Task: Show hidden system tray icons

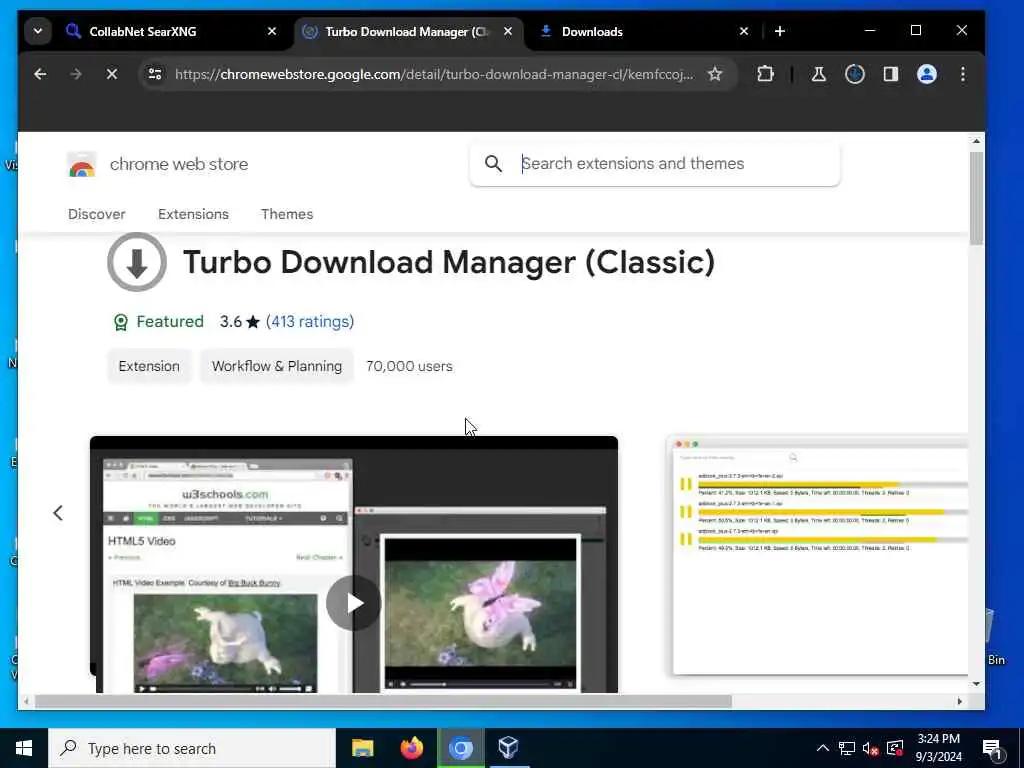Action: click(x=823, y=748)
